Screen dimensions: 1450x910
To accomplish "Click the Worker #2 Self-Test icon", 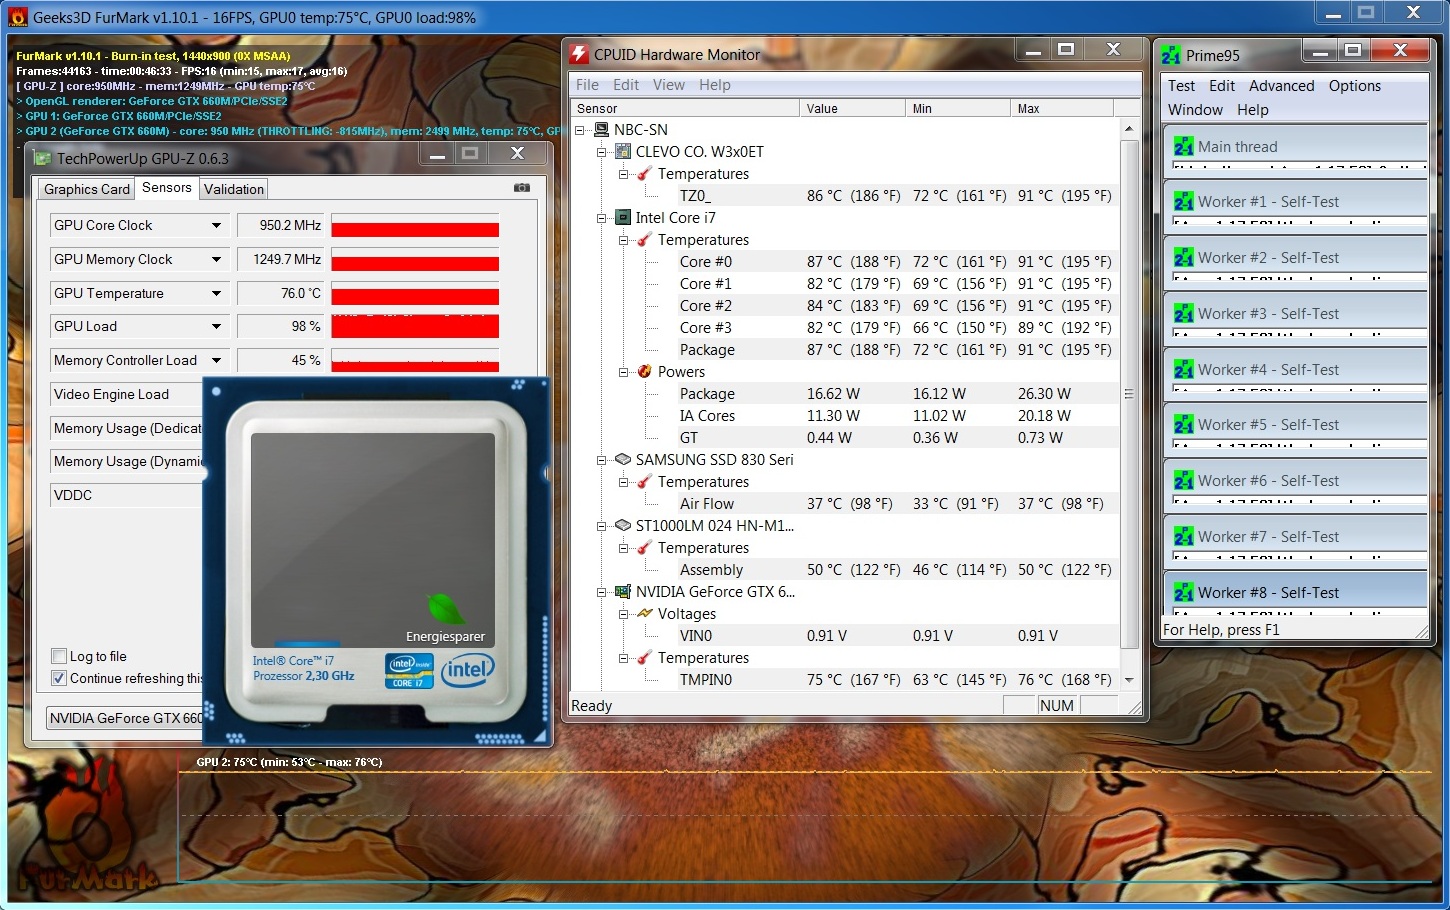I will [x=1184, y=257].
